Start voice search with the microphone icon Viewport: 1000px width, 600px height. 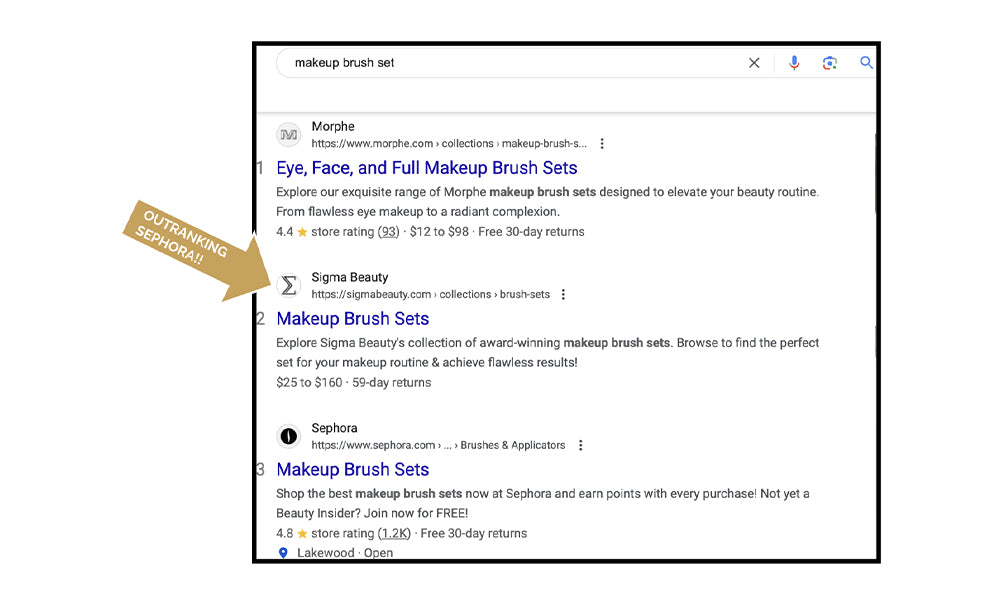point(794,63)
